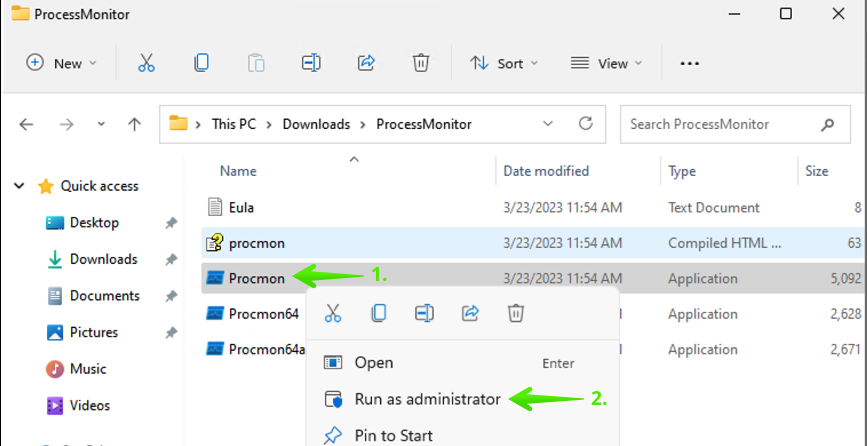This screenshot has width=867, height=446.
Task: Select the Procmon64a file row
Action: [255, 349]
